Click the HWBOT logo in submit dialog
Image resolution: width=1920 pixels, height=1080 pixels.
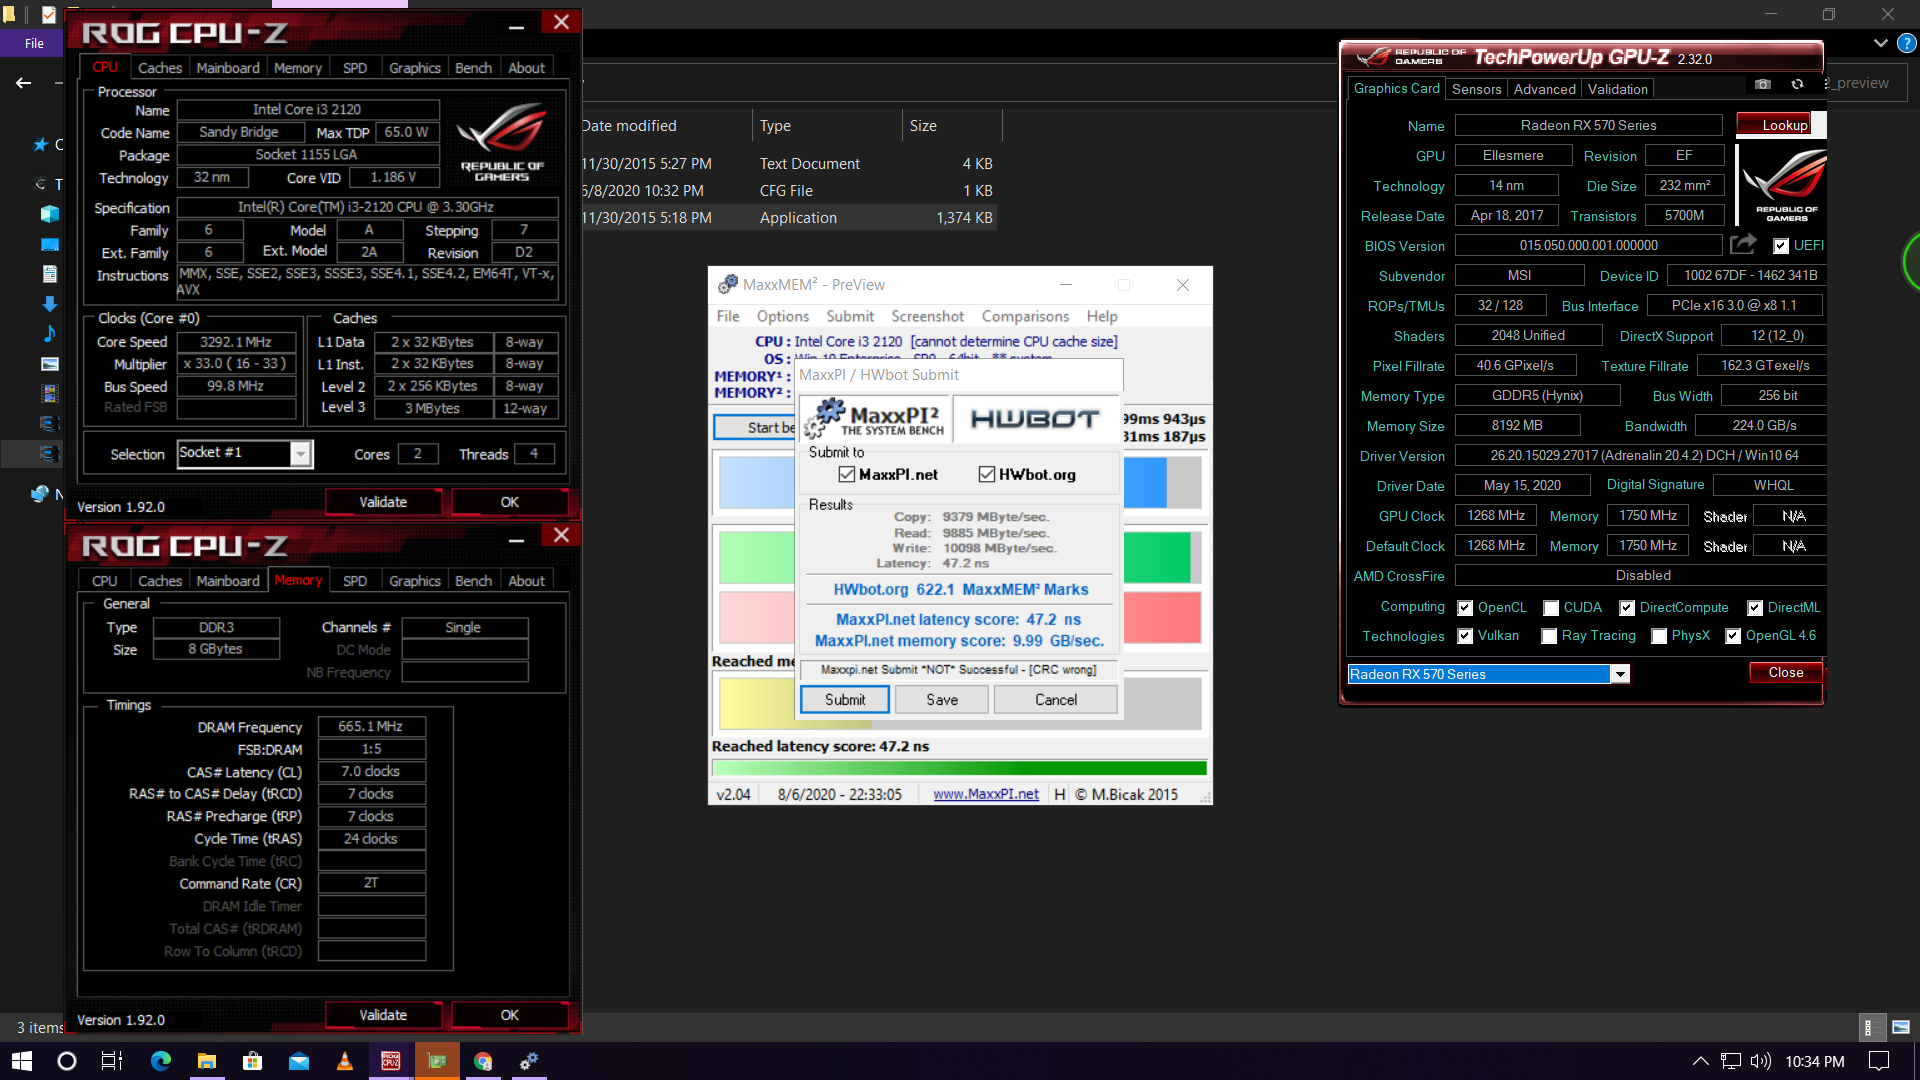(x=1035, y=418)
